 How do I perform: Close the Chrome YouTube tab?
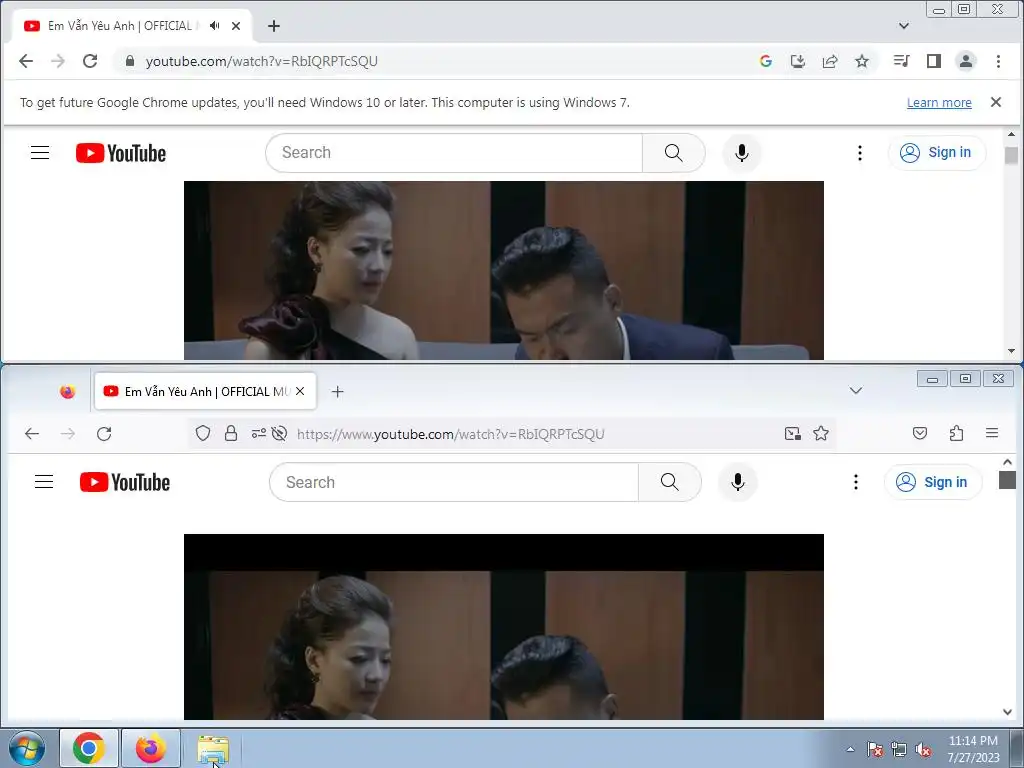click(x=236, y=25)
